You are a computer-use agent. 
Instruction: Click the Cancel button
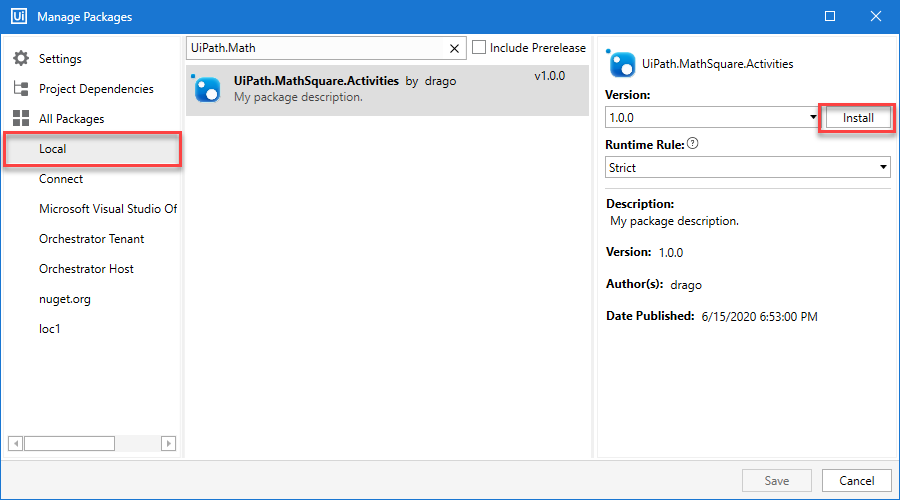point(856,480)
